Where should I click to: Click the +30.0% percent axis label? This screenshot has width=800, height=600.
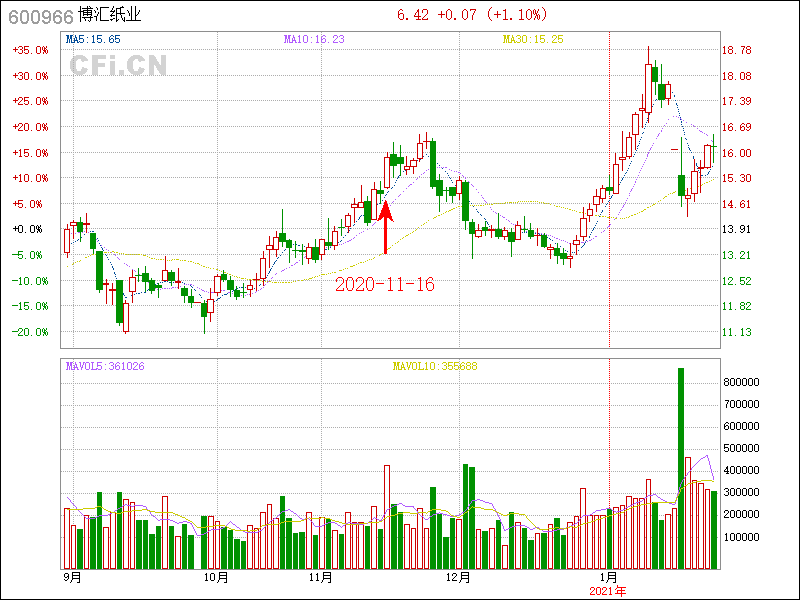click(31, 76)
